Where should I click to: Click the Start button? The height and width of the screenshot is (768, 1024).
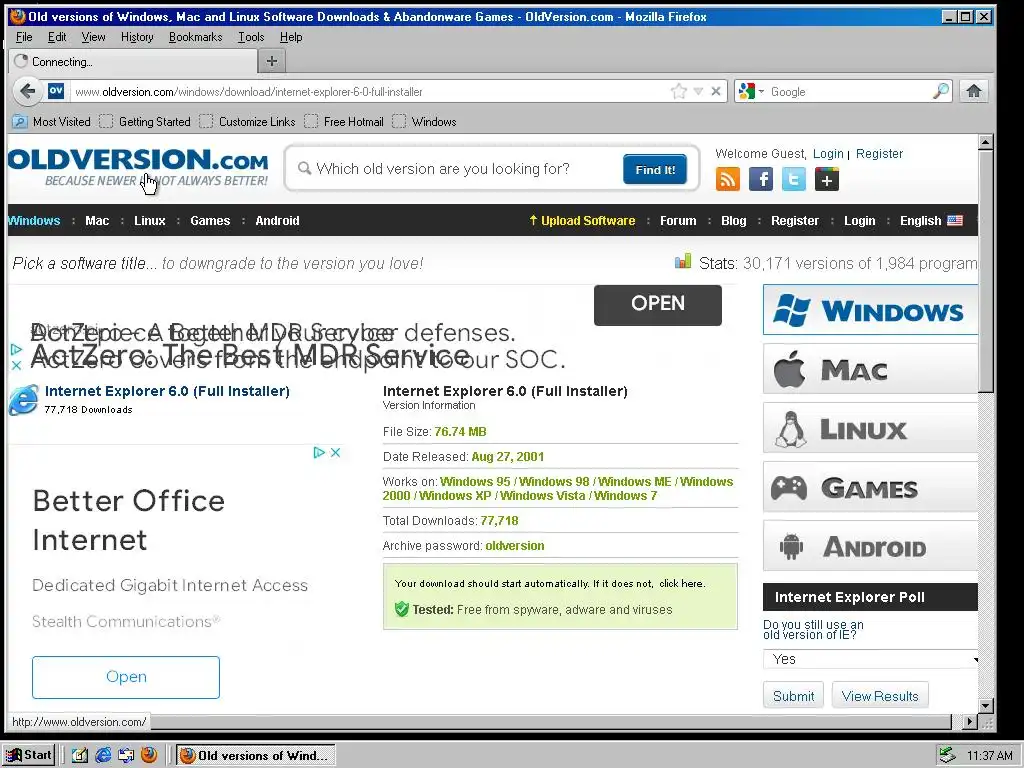pos(29,755)
